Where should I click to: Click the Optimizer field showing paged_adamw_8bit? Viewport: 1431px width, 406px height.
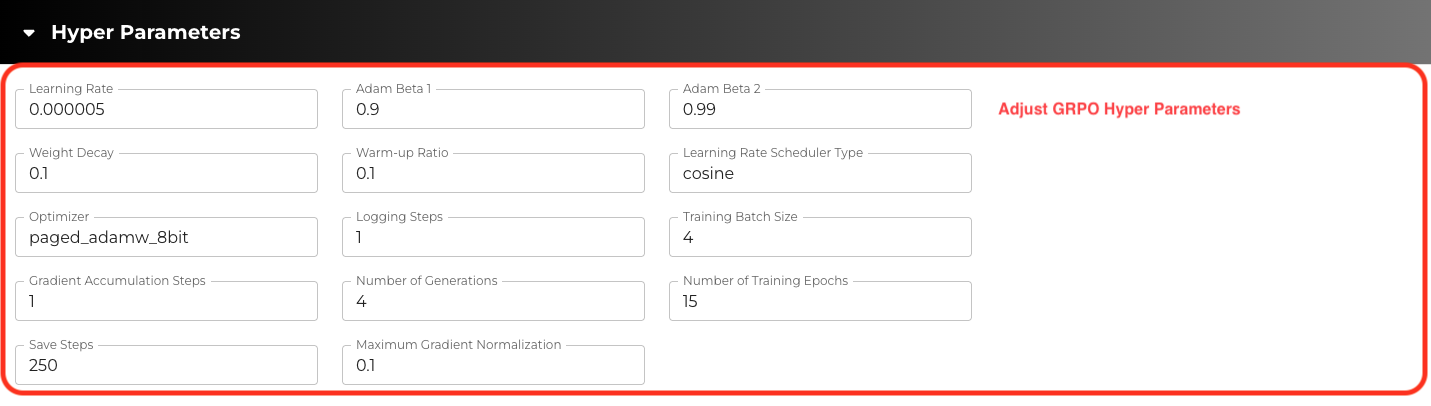[x=166, y=238]
